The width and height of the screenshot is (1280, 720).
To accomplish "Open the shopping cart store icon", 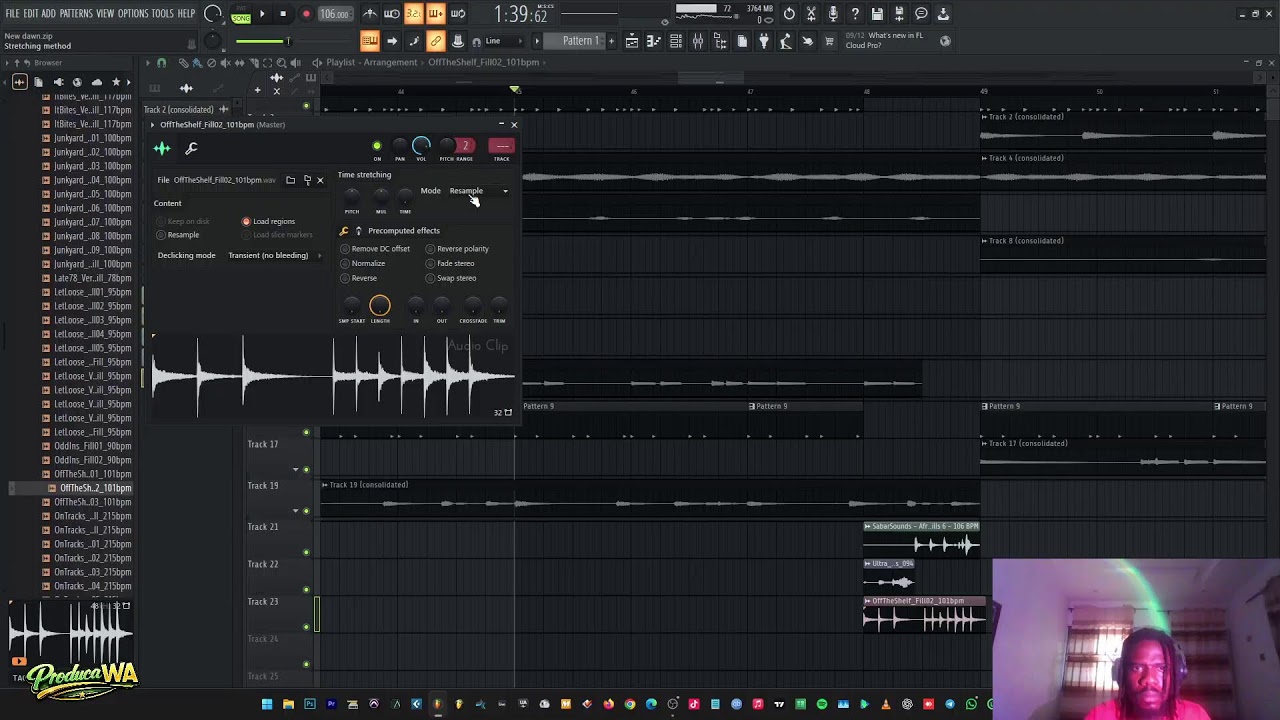I will pyautogui.click(x=829, y=41).
